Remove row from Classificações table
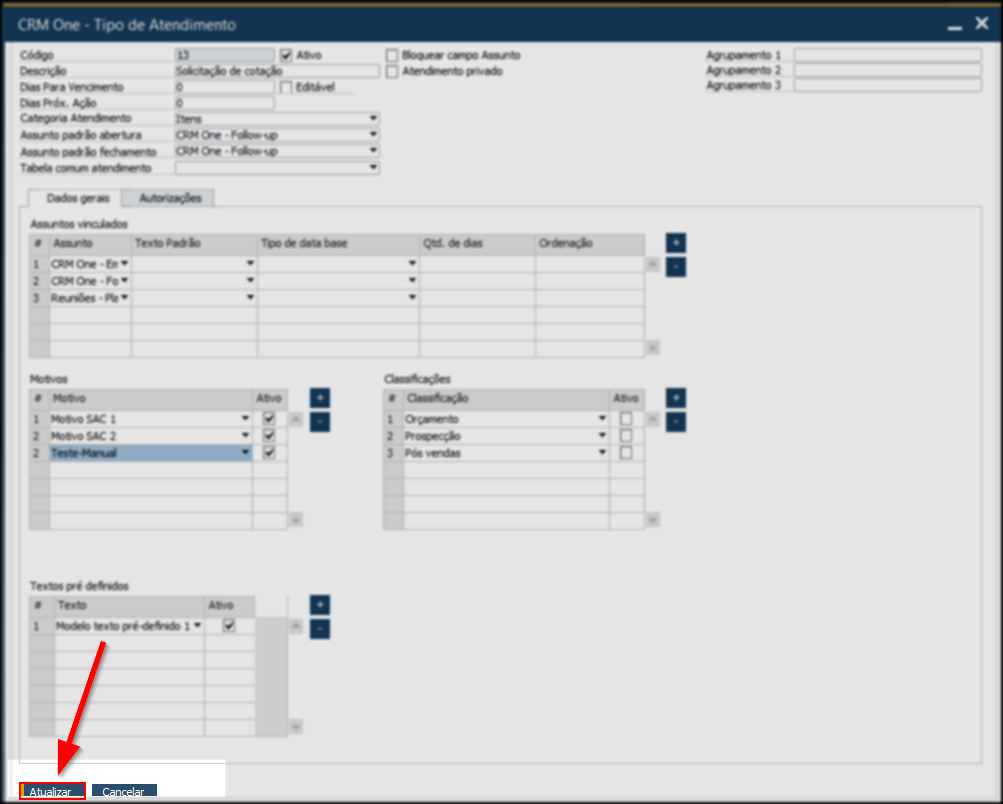This screenshot has width=1003, height=804. point(676,422)
